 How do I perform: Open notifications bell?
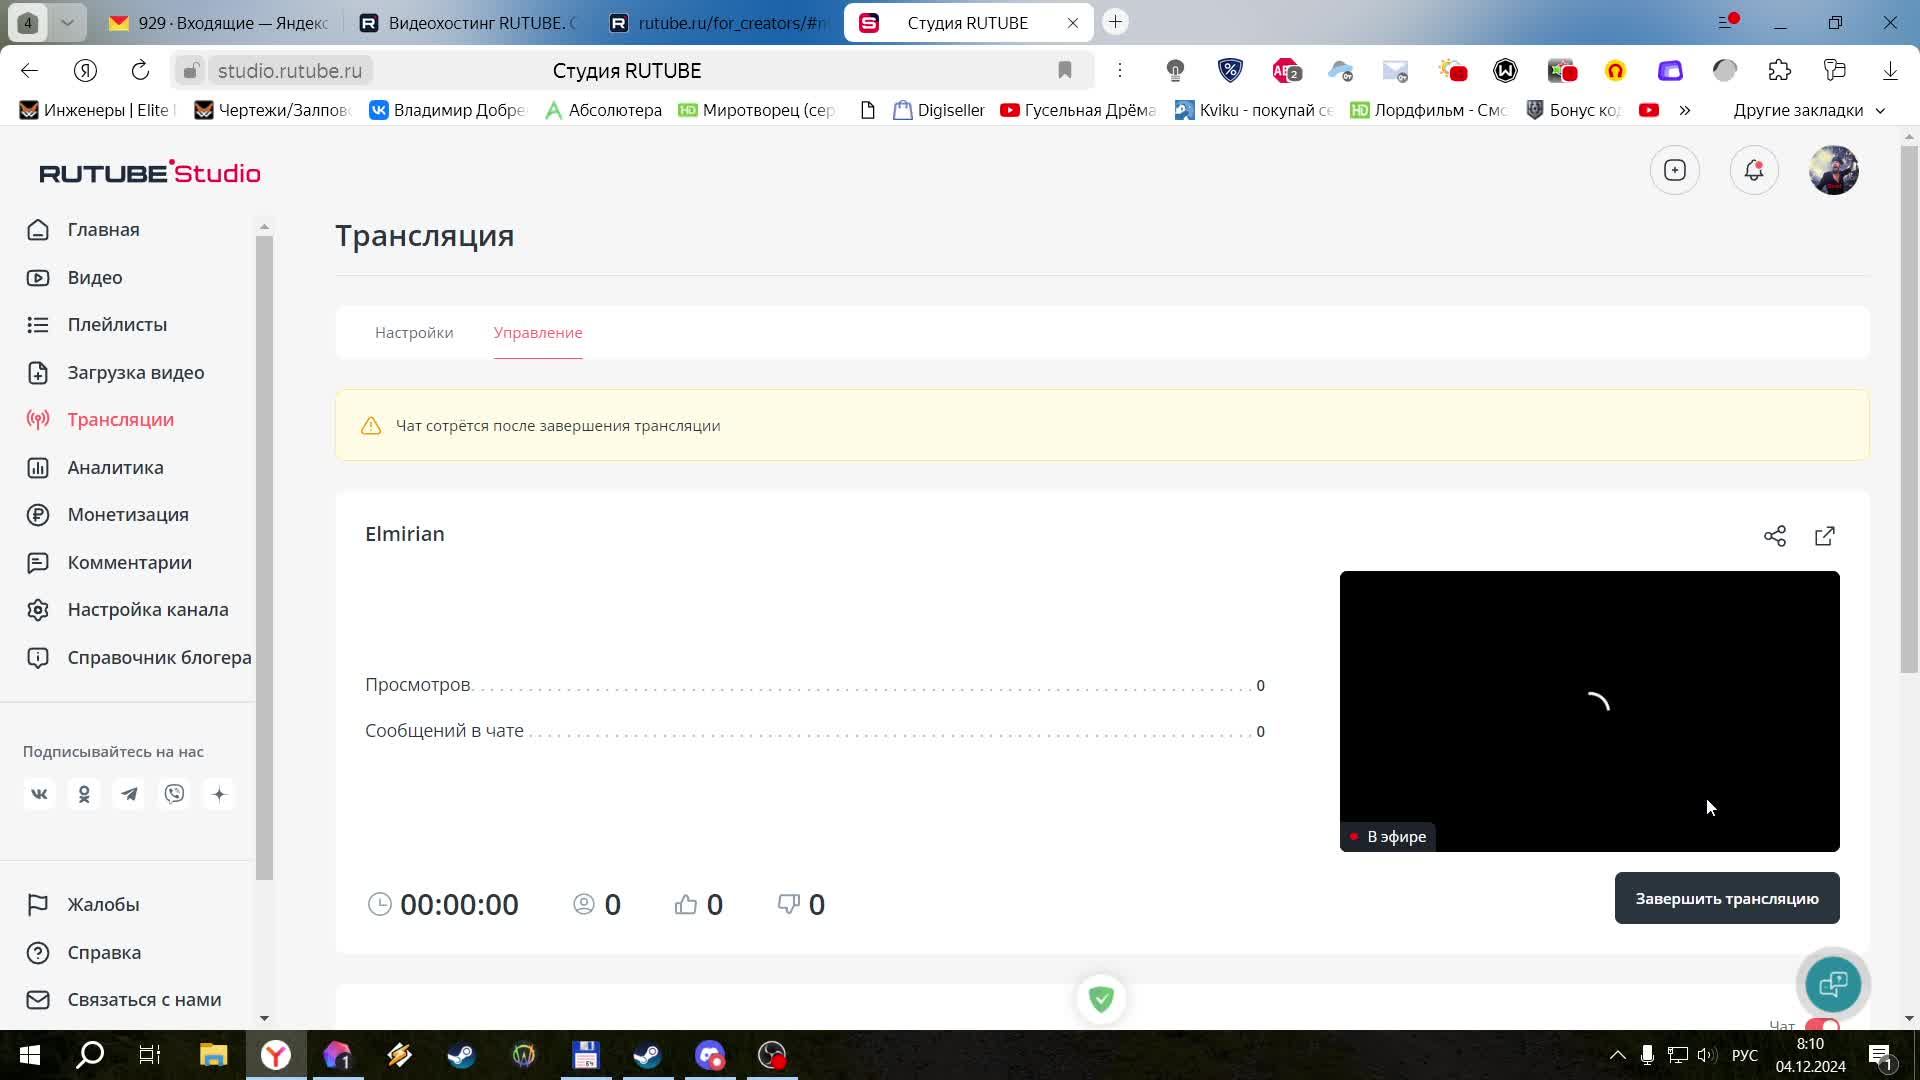[x=1754, y=170]
